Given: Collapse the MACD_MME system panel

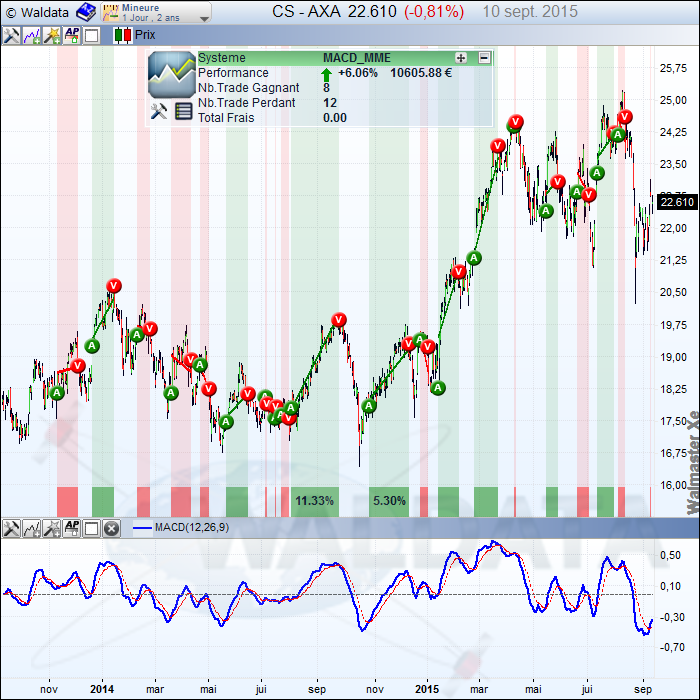Looking at the screenshot, I should pos(484,58).
